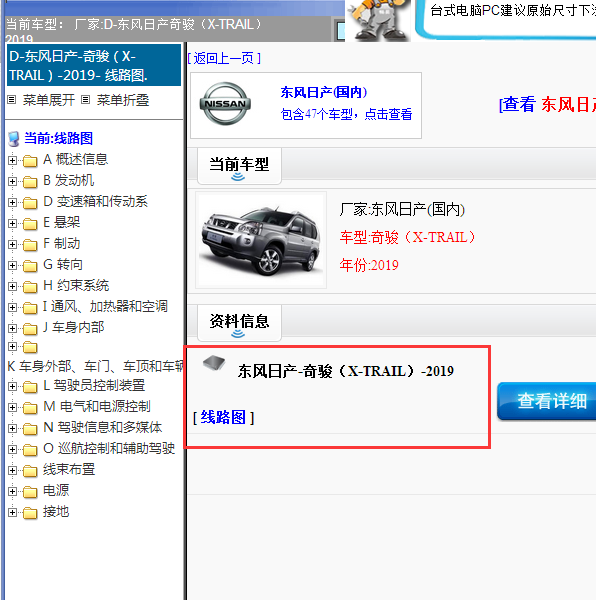
Task: Select the 资料信息 tab
Action: coord(239,323)
